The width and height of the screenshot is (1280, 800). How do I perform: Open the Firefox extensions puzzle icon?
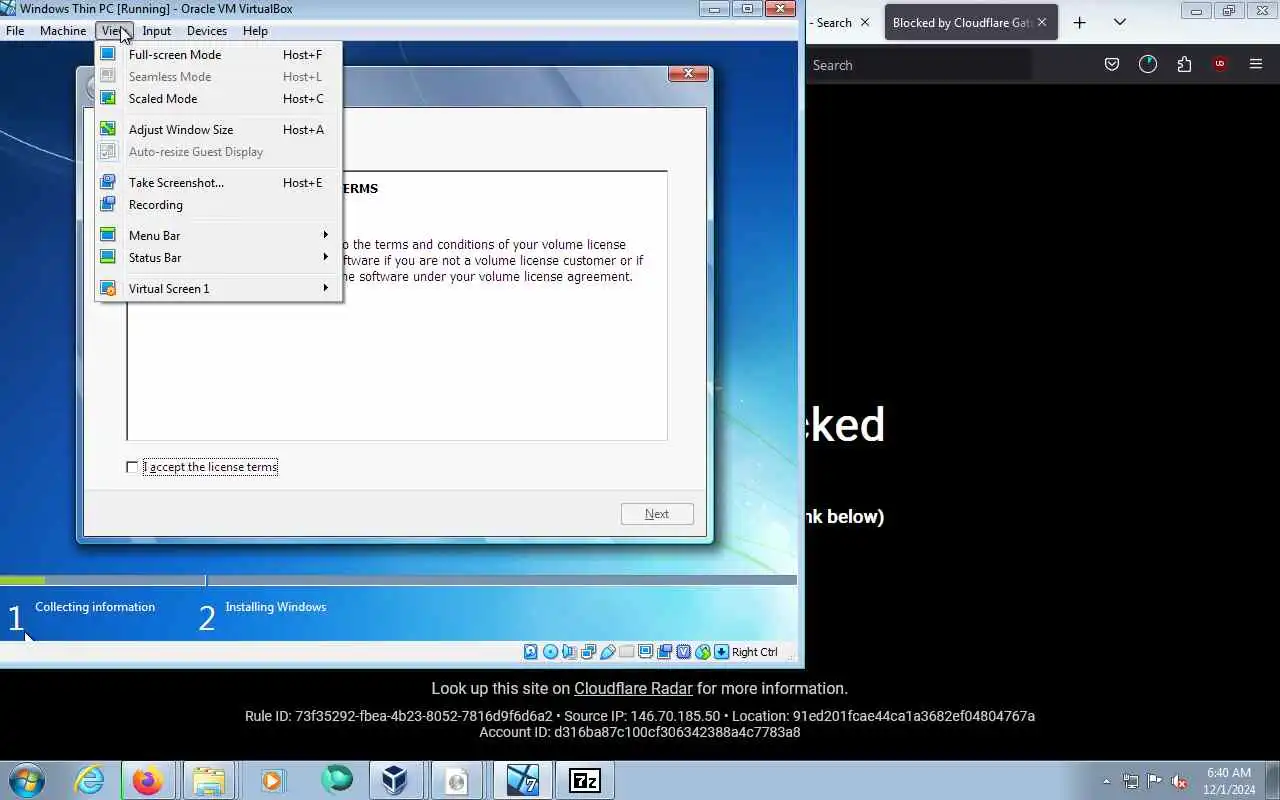coord(1184,65)
